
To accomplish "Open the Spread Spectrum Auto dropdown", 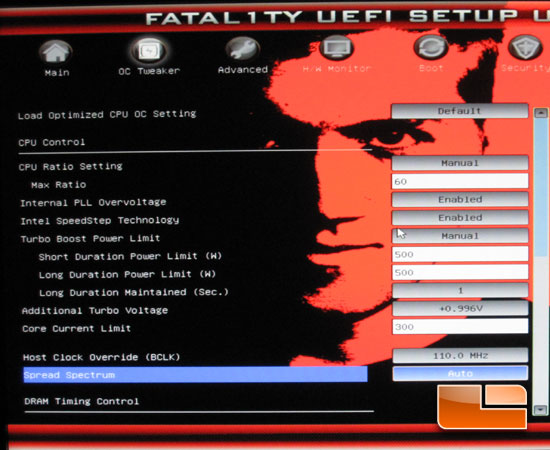I will 460,374.
